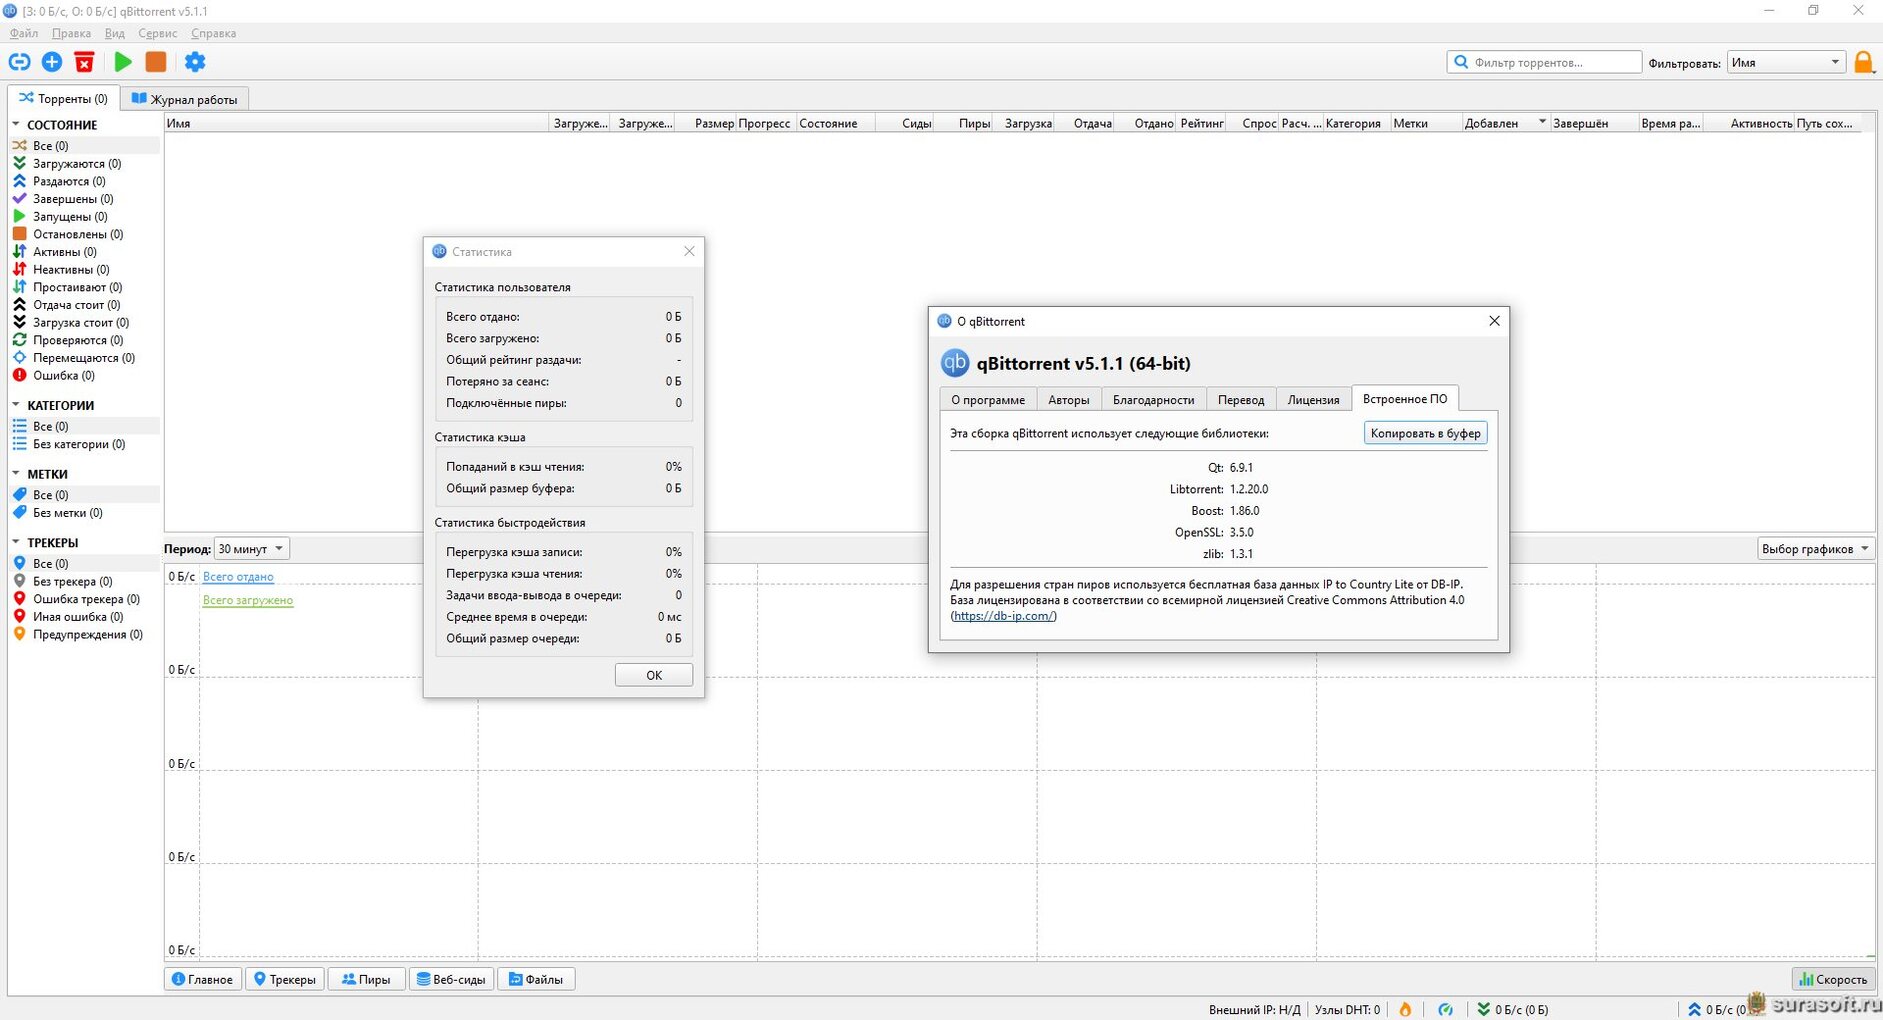This screenshot has height=1020, width=1883.
Task: Click the add torrent link toolbar icon
Action: [19, 62]
